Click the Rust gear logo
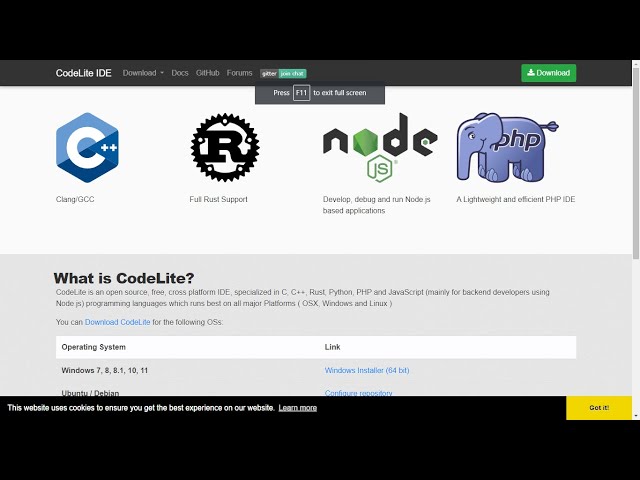 click(x=225, y=147)
